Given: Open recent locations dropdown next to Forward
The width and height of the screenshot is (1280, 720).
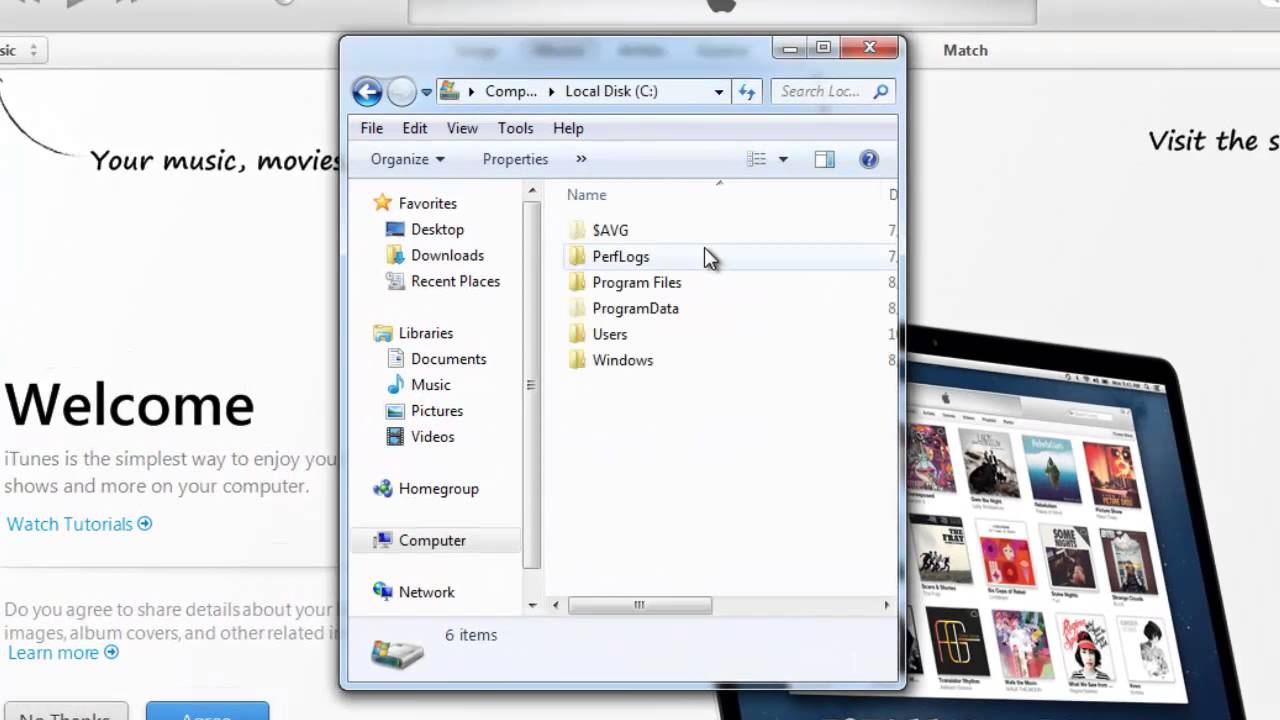Looking at the screenshot, I should (426, 92).
